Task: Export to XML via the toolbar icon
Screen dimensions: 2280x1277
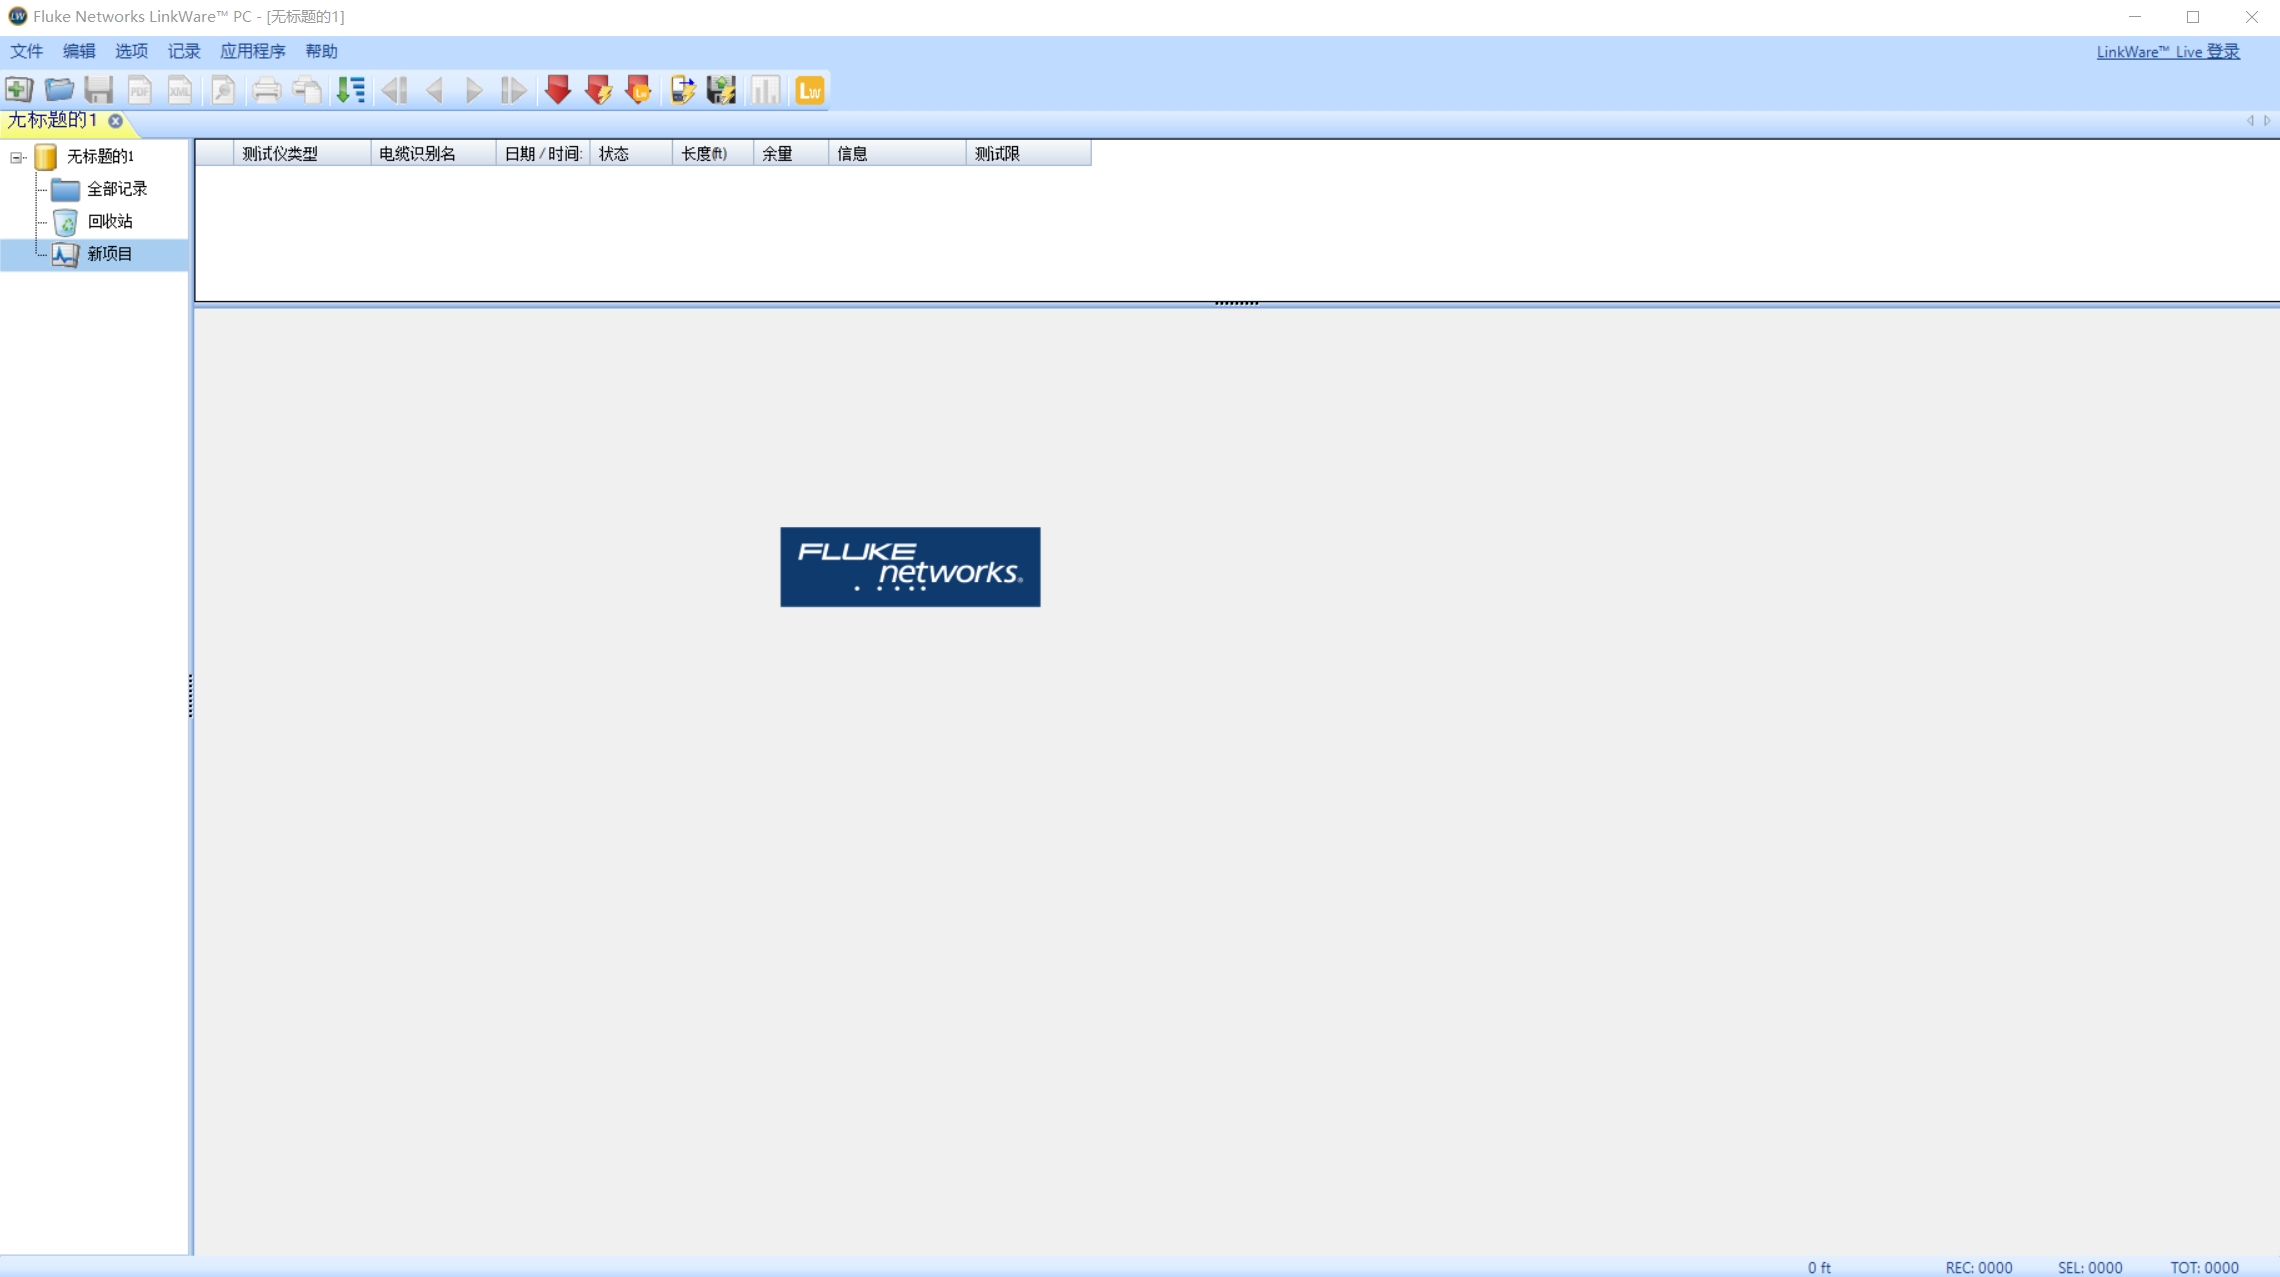Action: tap(180, 90)
